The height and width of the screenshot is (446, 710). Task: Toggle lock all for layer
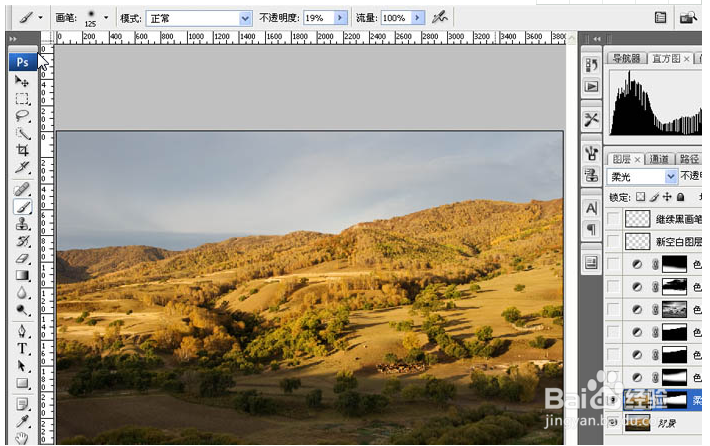click(x=680, y=197)
